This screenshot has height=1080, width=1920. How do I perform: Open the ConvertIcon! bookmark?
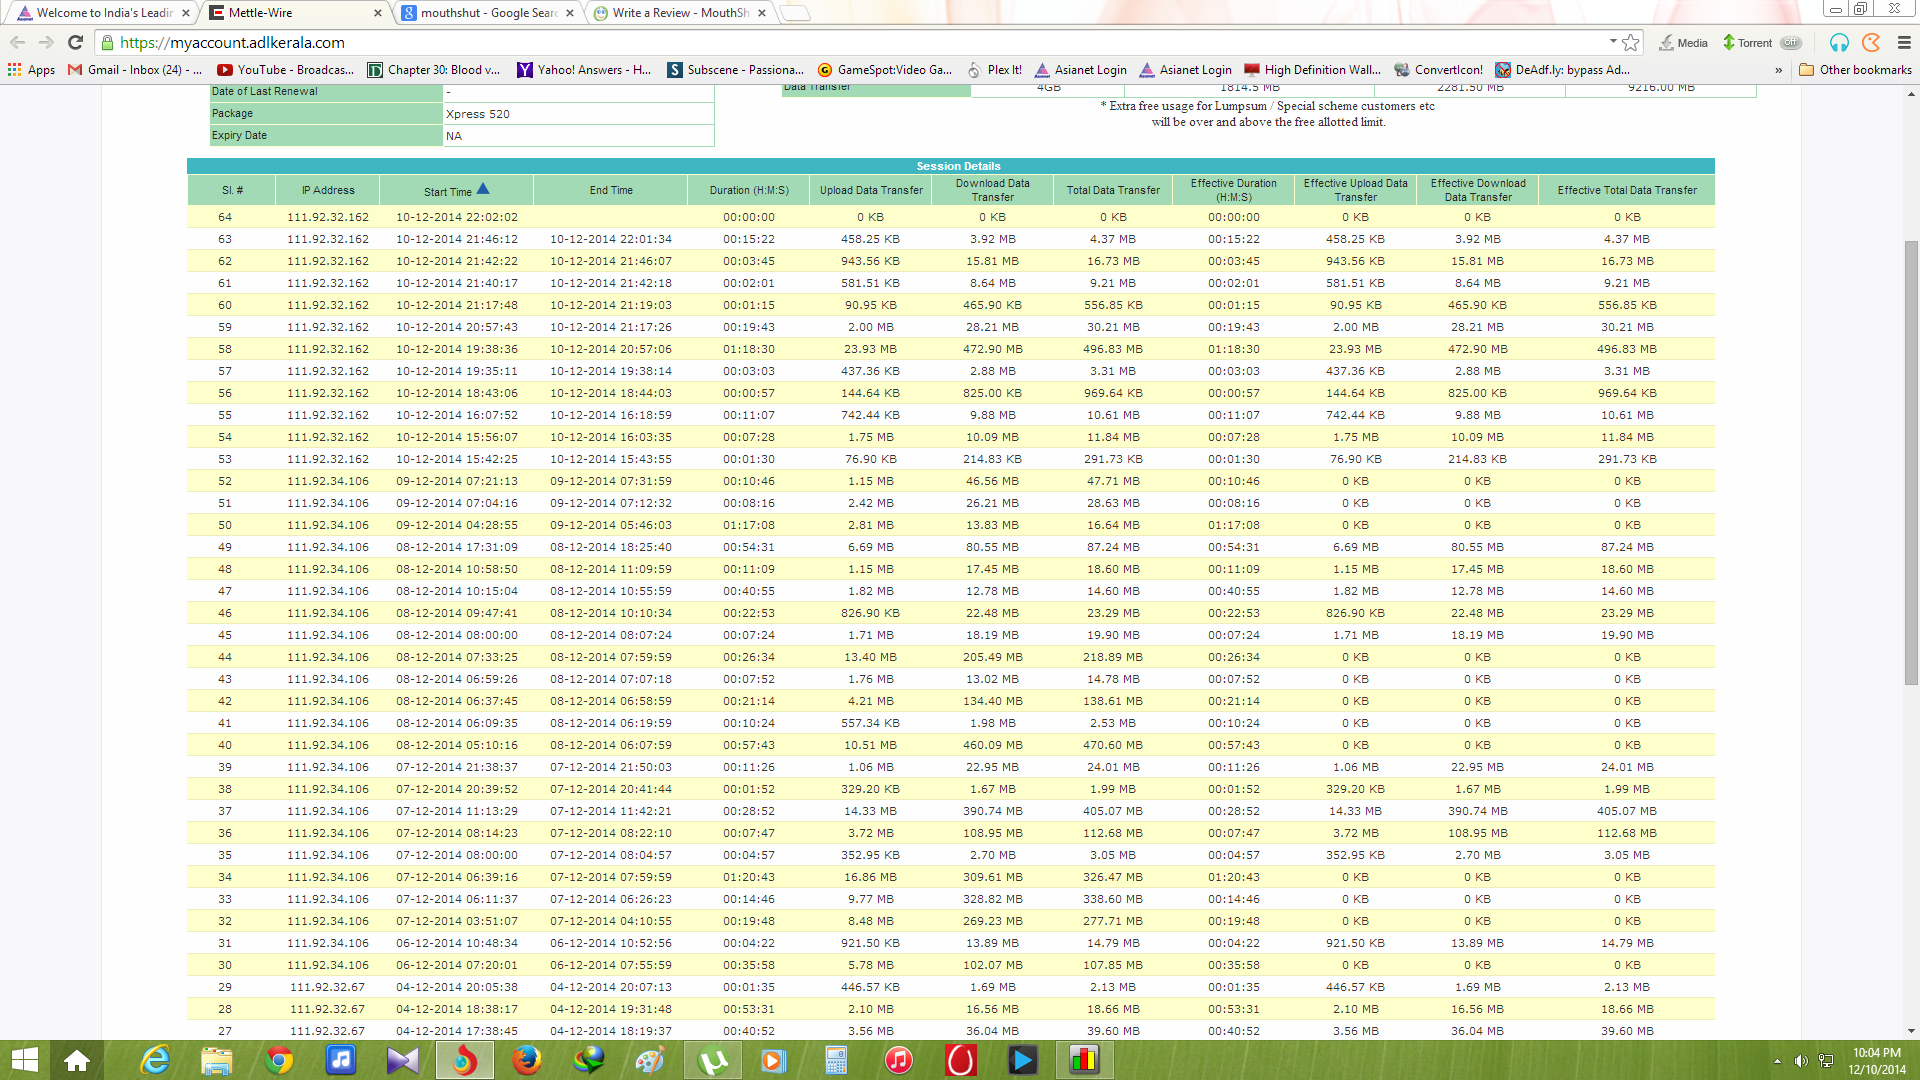1439,70
